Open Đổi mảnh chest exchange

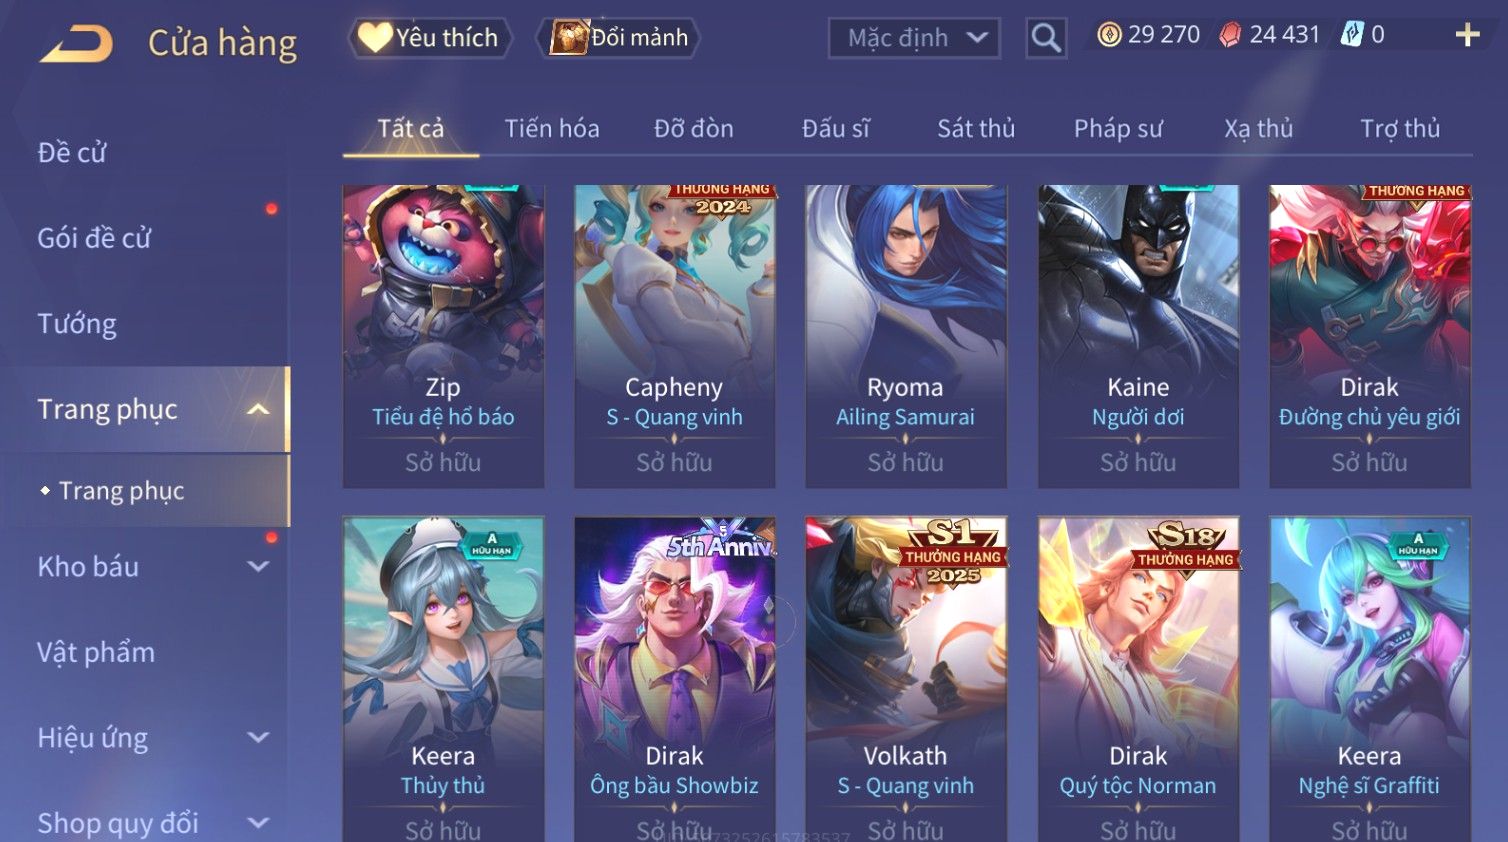coord(618,37)
